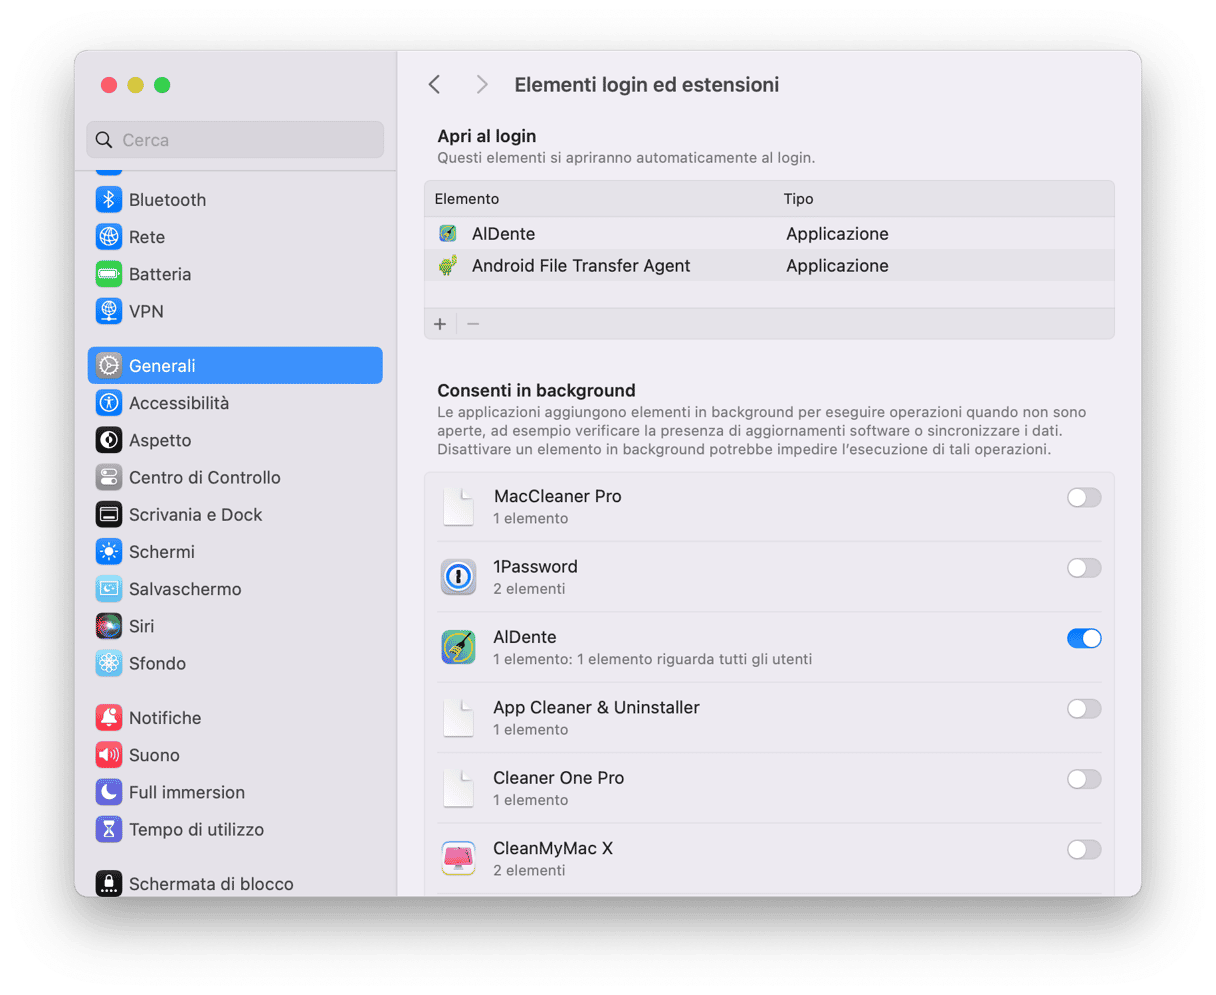Open Accessibilità in the sidebar

click(x=179, y=403)
